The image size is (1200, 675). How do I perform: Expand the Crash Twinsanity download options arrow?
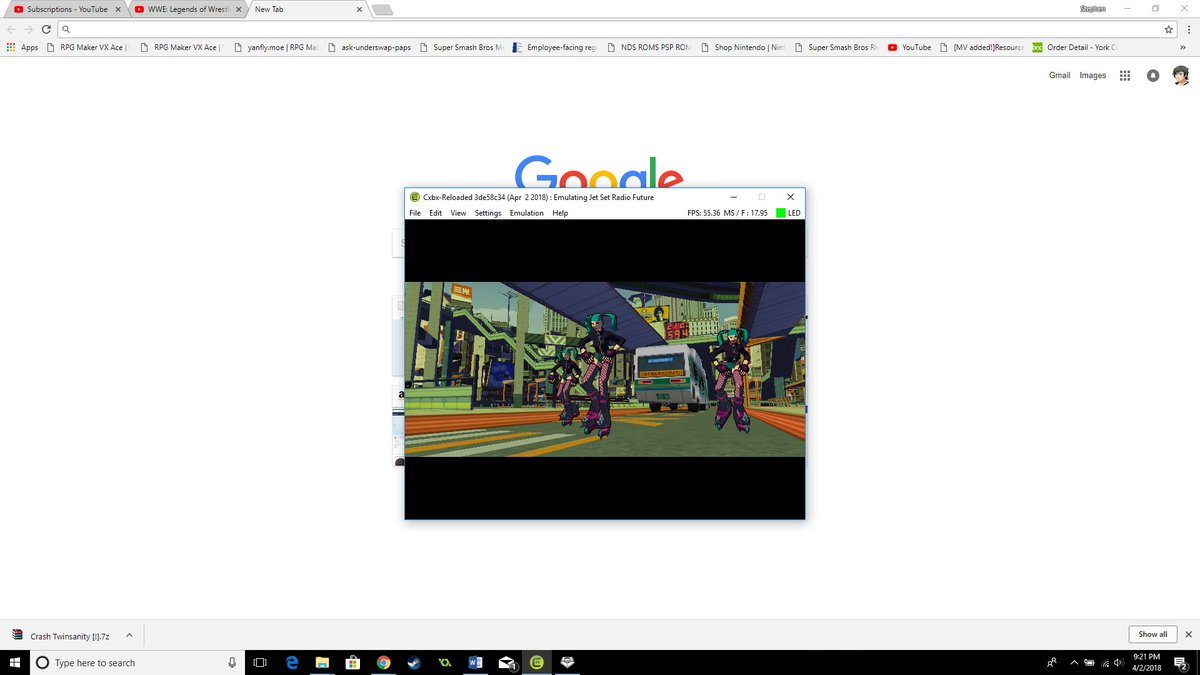pos(129,635)
